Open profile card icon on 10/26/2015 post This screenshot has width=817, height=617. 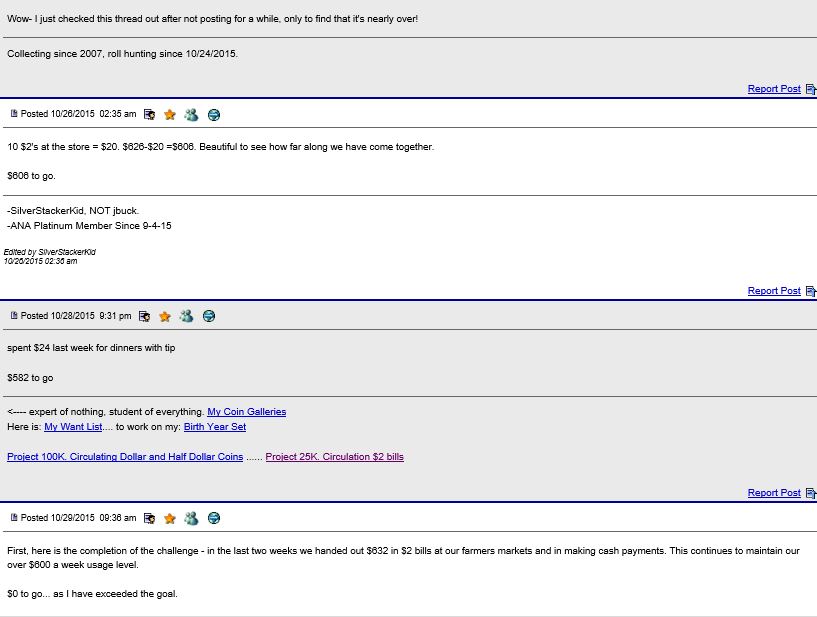pyautogui.click(x=149, y=115)
